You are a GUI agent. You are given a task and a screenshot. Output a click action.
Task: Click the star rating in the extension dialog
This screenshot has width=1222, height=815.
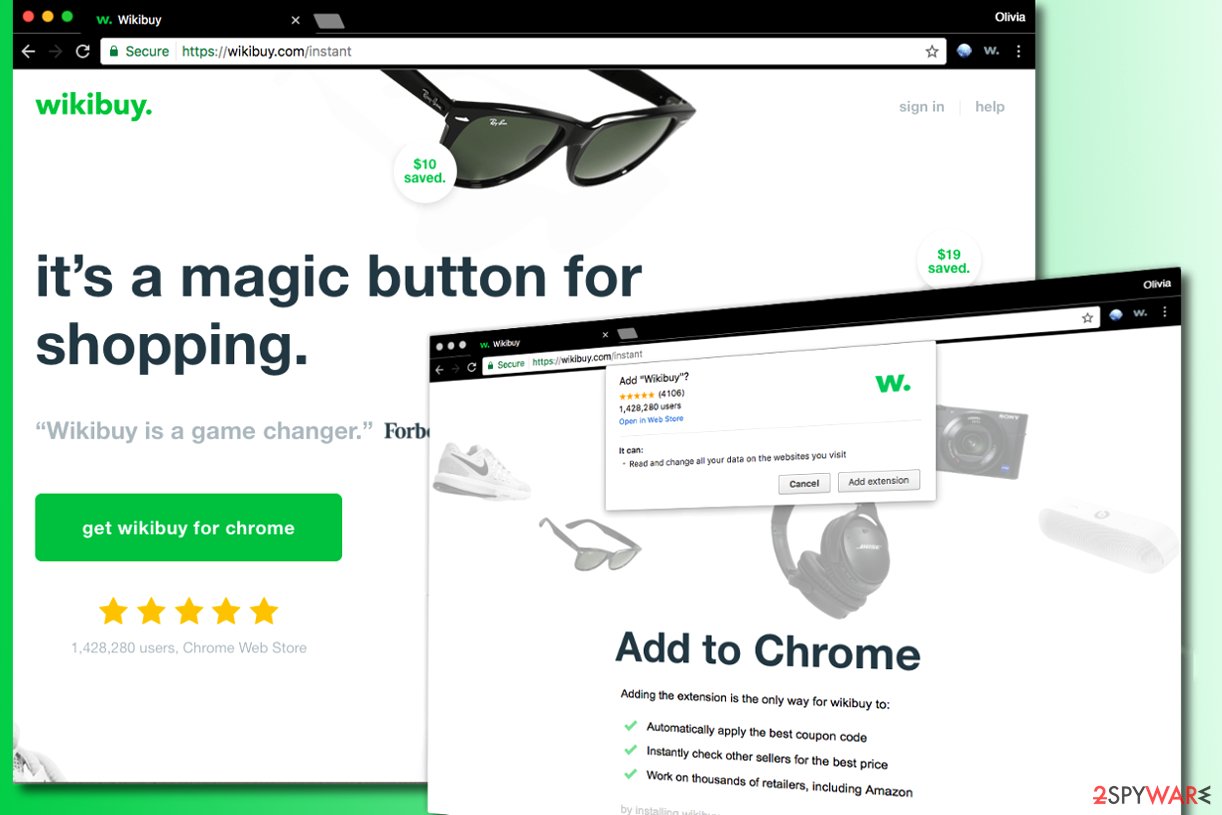[x=637, y=395]
